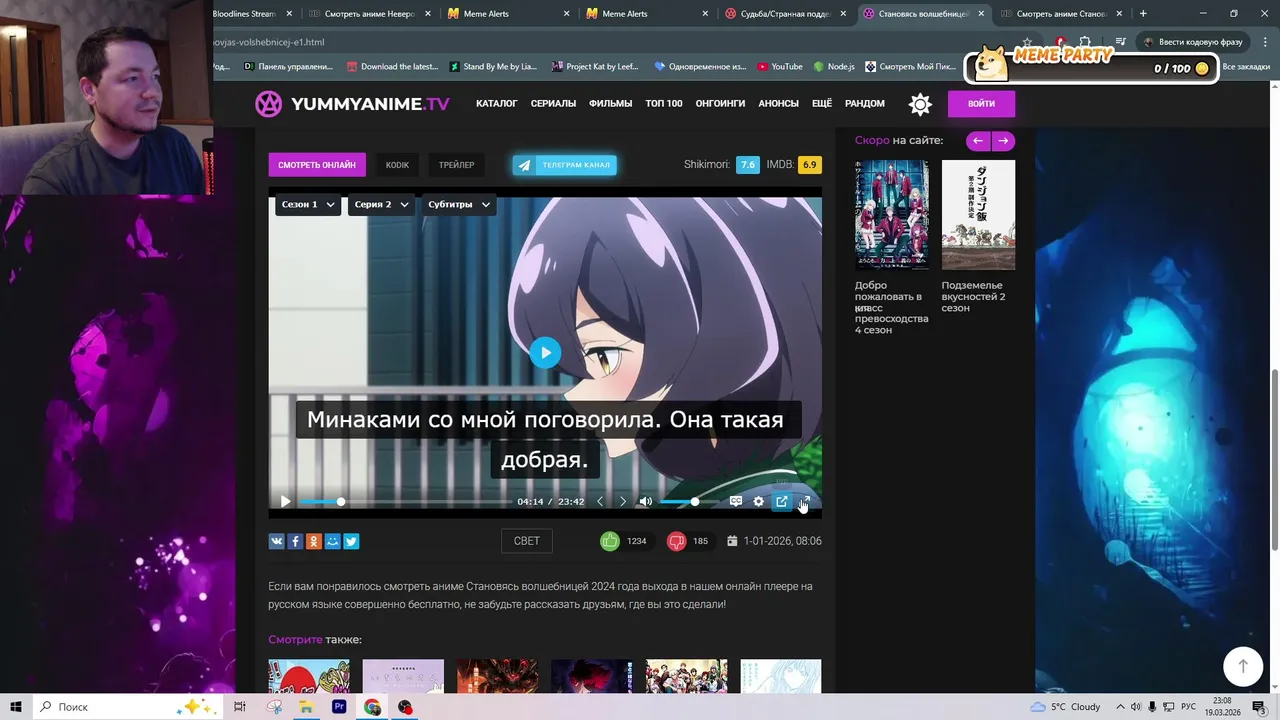
Task: Open Все закладки bookmarks folder
Action: [1246, 67]
